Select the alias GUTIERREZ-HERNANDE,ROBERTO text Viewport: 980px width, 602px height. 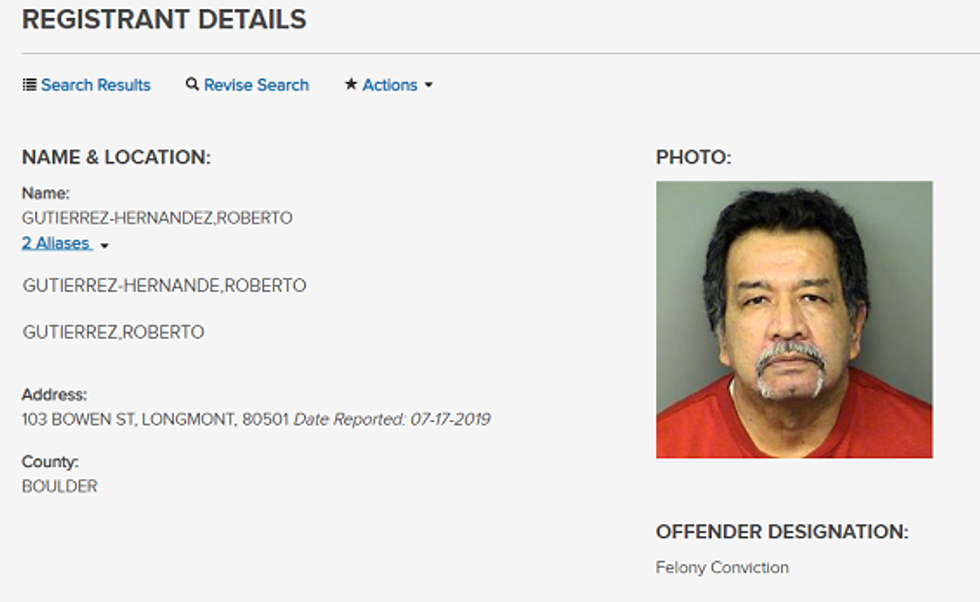tap(164, 286)
